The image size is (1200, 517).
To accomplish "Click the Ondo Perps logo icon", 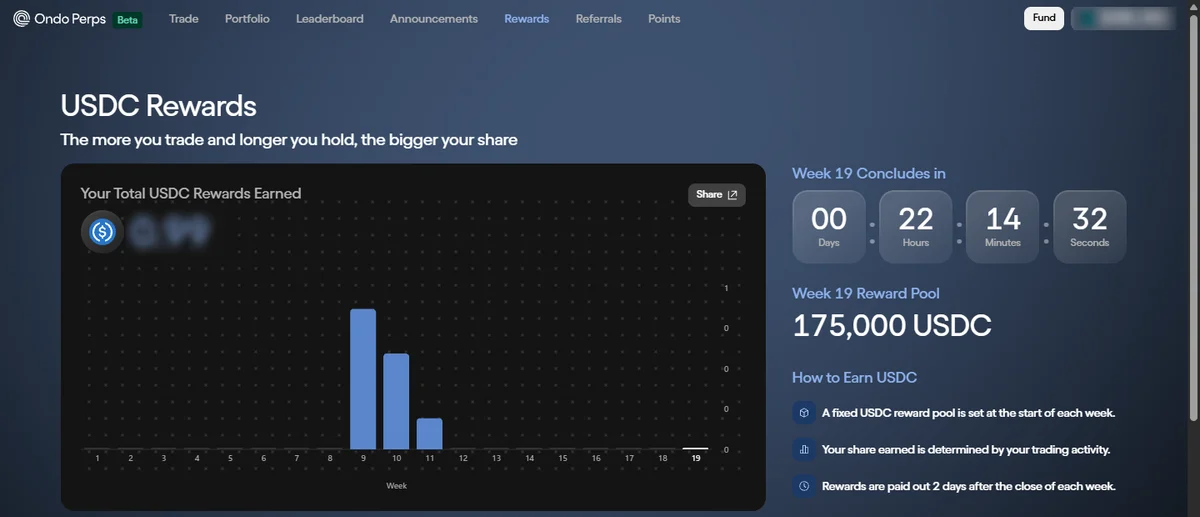I will [21, 19].
